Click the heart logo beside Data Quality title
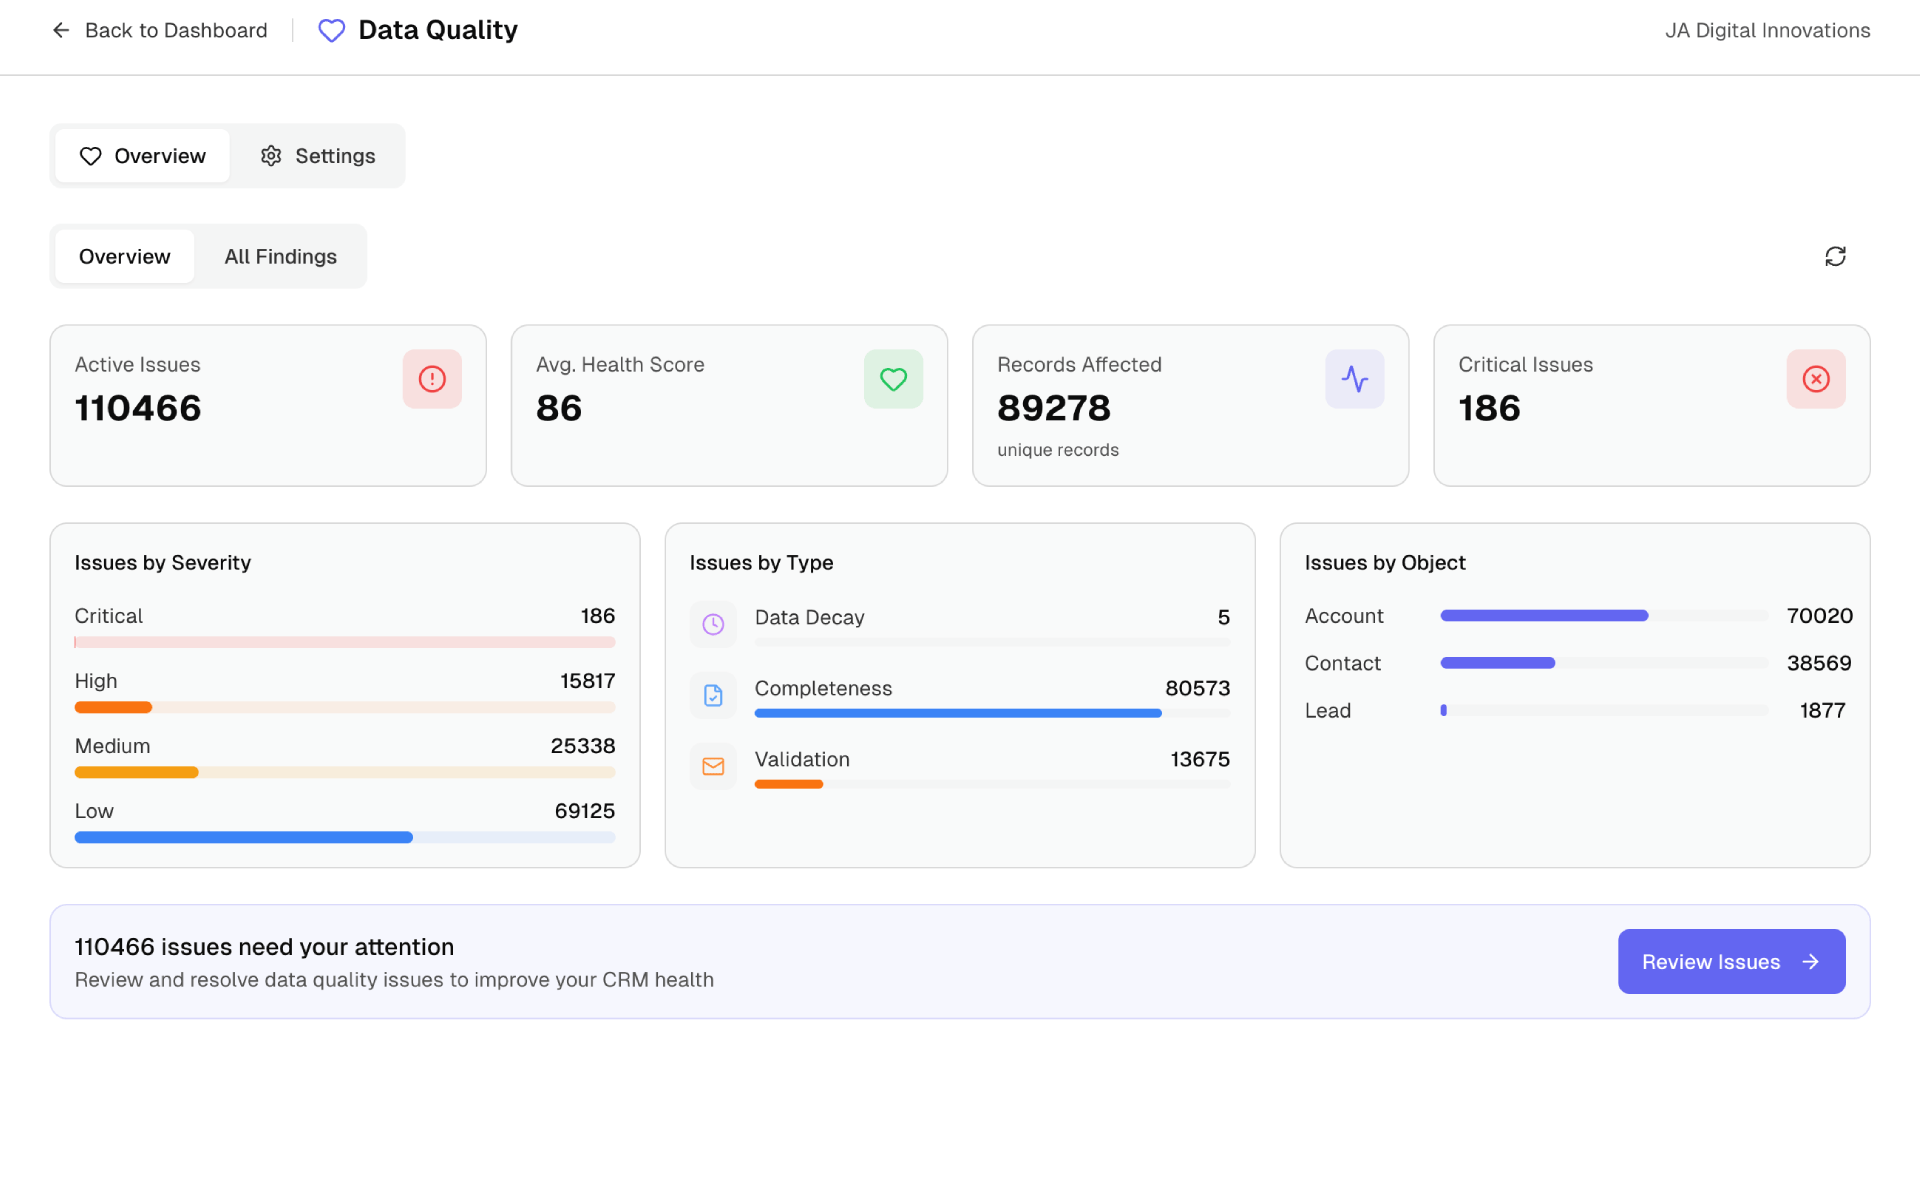The image size is (1920, 1200). pyautogui.click(x=331, y=30)
